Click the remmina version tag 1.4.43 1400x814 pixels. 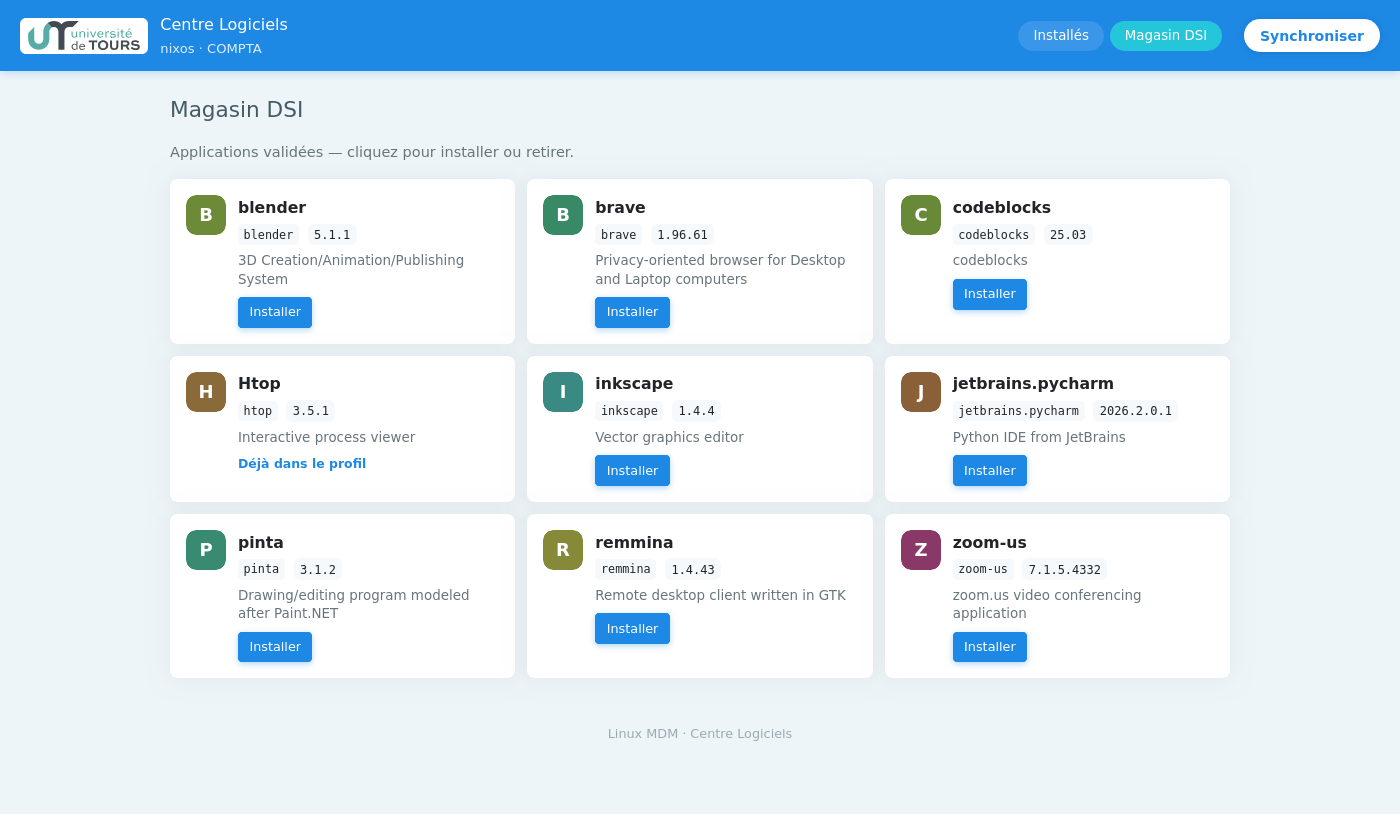[693, 569]
